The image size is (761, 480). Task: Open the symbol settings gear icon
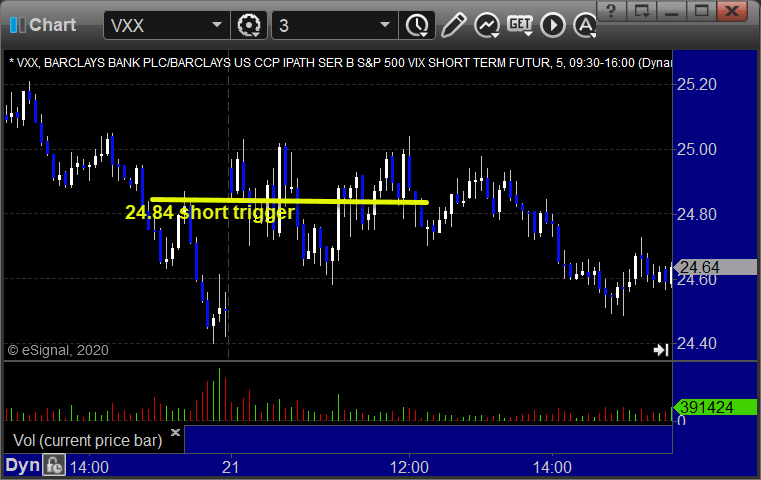[x=248, y=25]
